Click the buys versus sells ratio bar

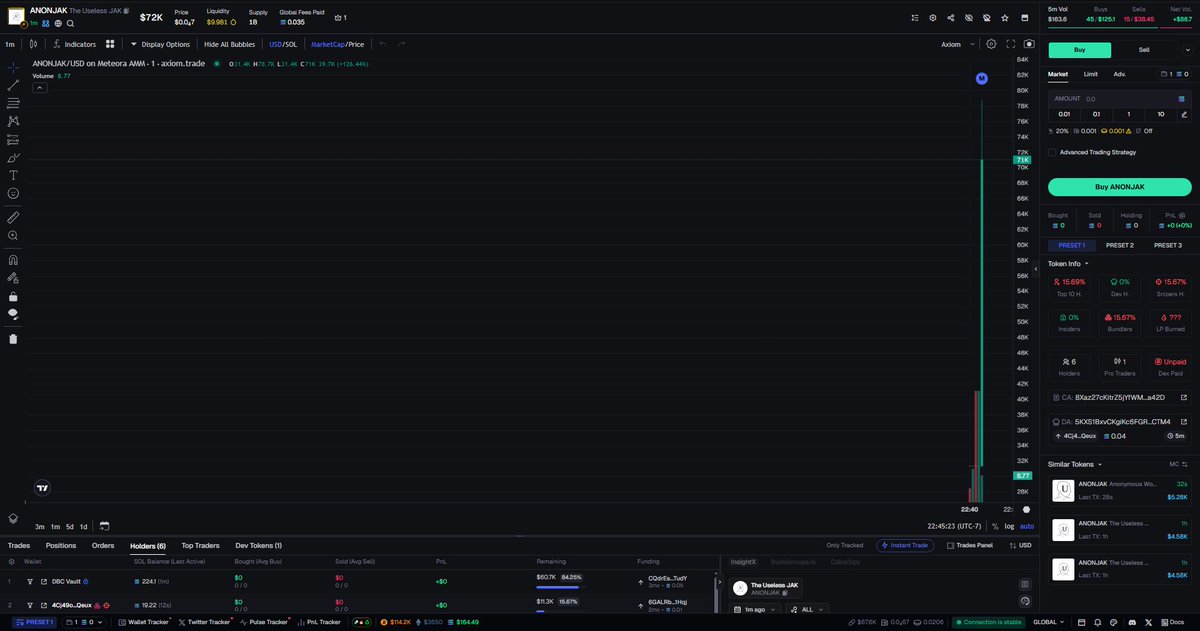1120,28
